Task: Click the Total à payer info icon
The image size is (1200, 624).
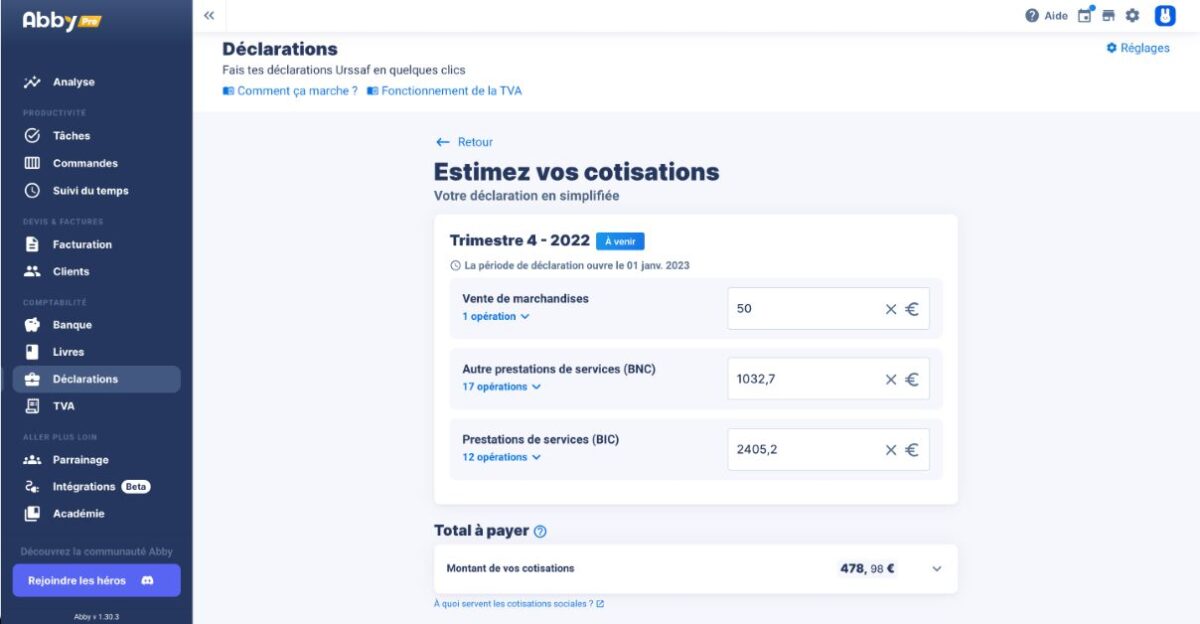Action: coord(540,531)
